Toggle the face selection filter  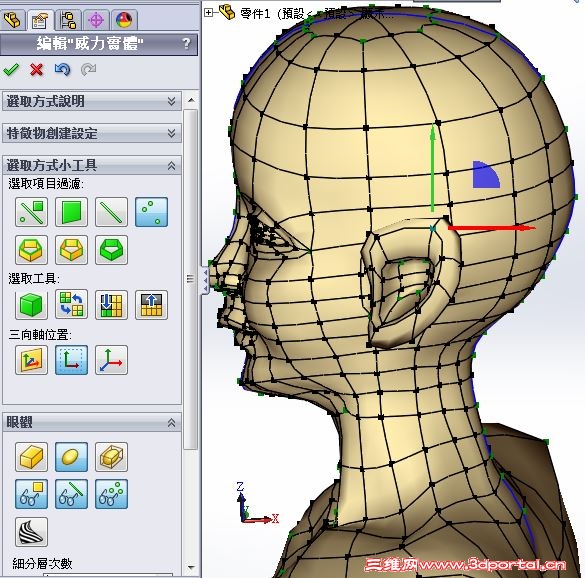pyautogui.click(x=71, y=212)
